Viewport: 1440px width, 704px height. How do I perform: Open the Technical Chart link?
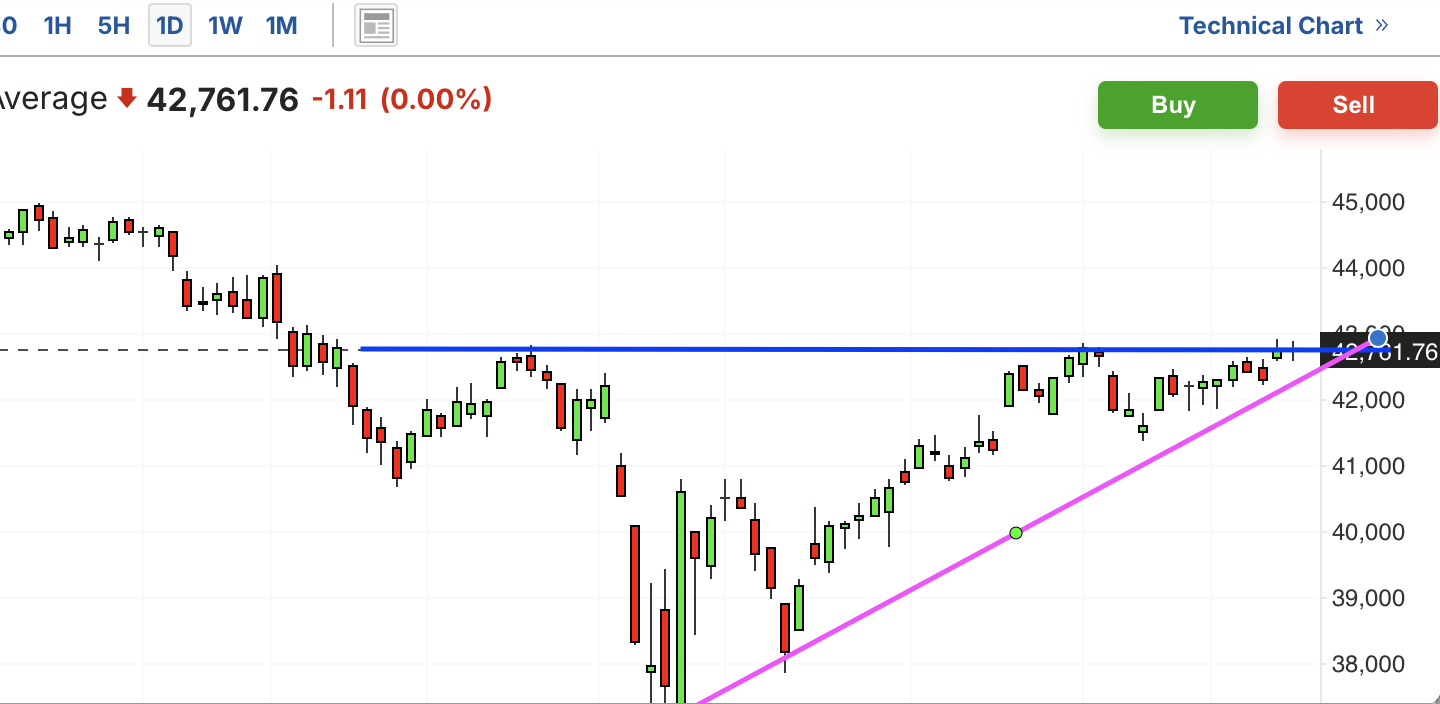pyautogui.click(x=1271, y=26)
